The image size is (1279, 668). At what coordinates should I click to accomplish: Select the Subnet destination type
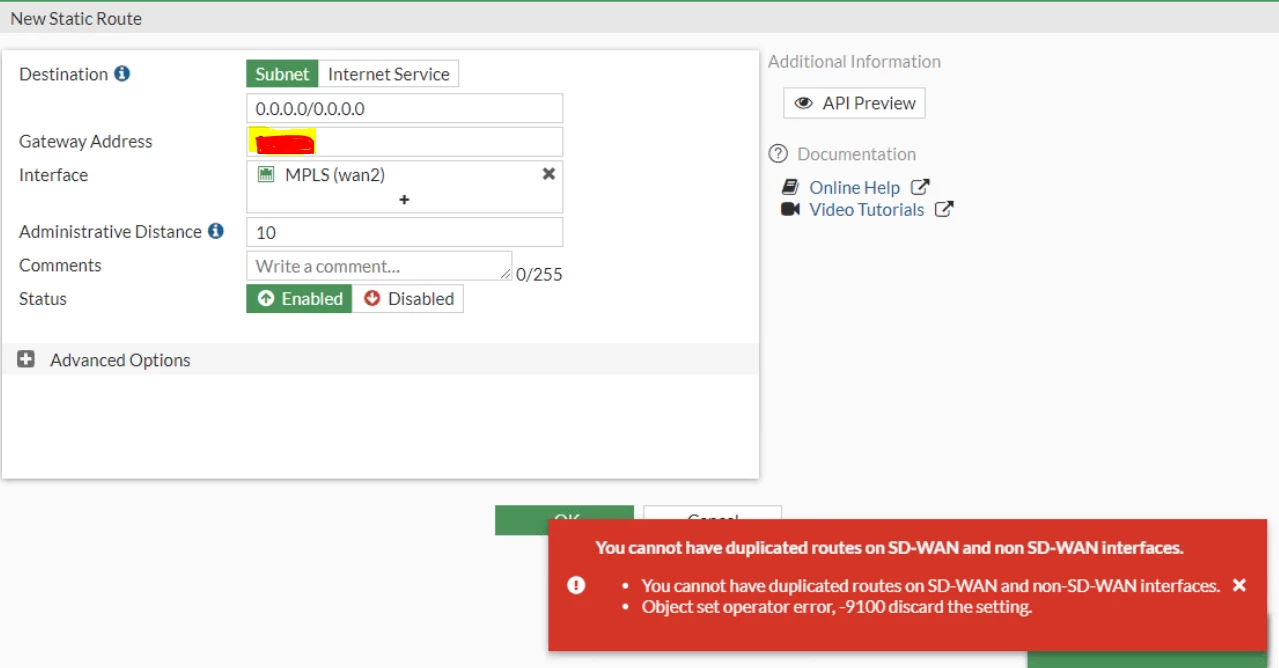tap(282, 74)
